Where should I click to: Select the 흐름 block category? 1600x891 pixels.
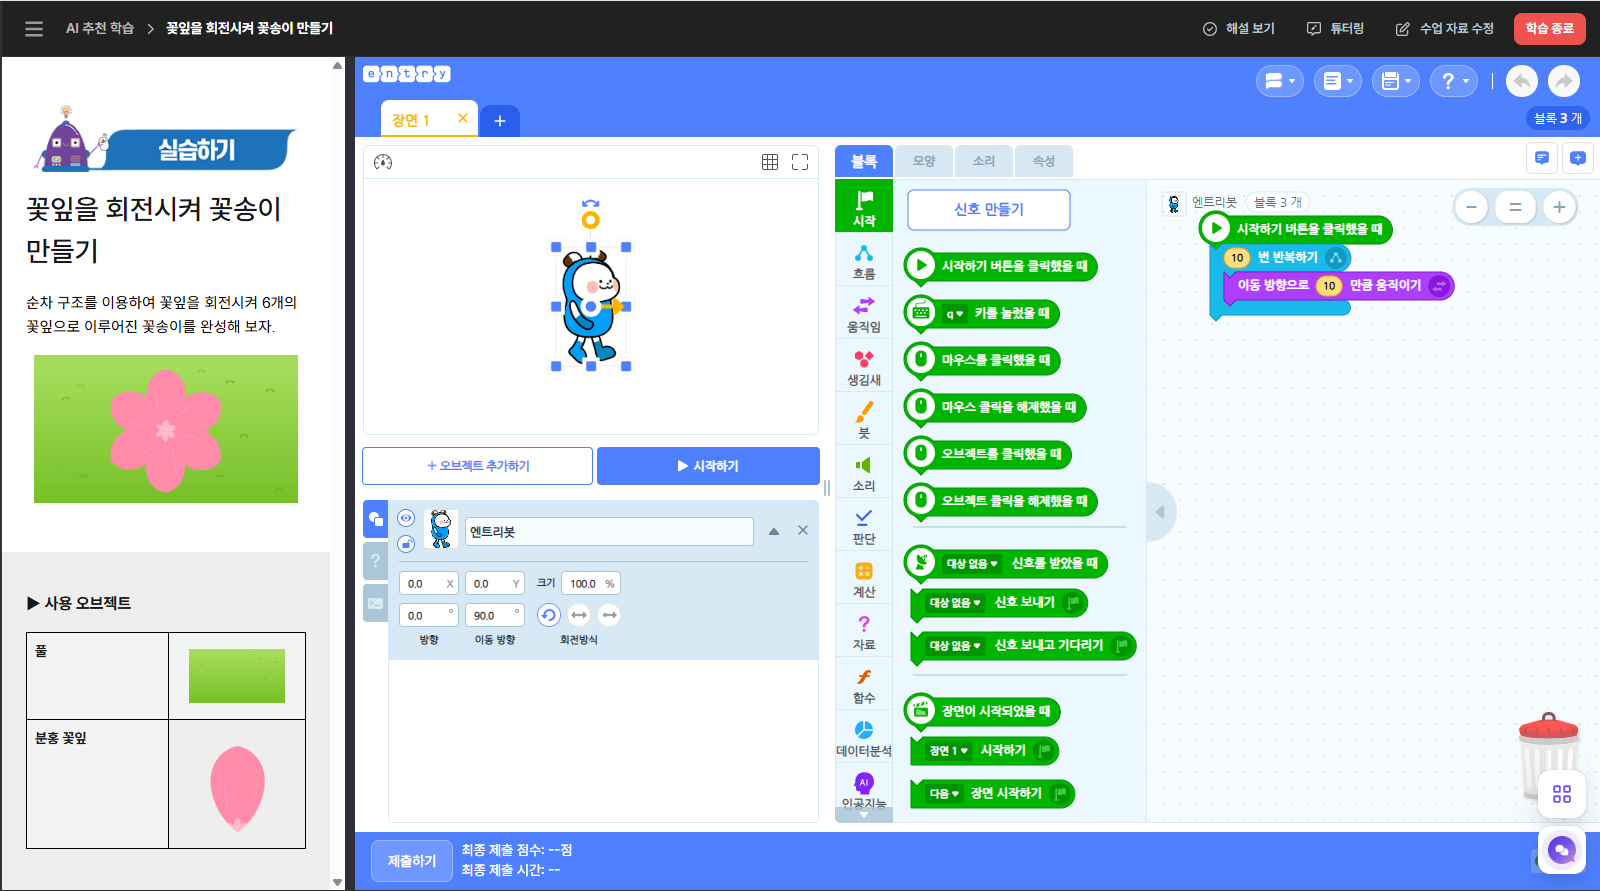pyautogui.click(x=864, y=261)
